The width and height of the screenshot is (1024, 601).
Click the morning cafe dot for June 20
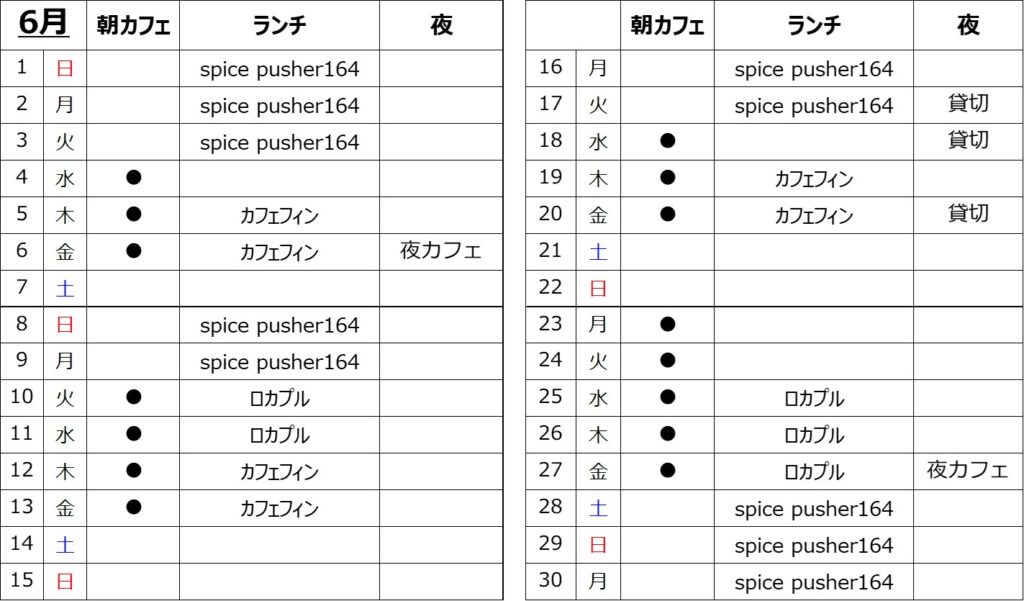[667, 214]
